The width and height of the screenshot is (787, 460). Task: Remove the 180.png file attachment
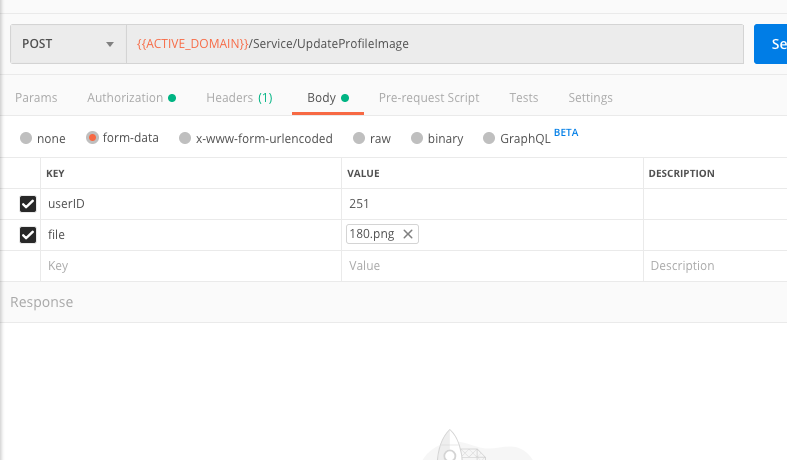pyautogui.click(x=408, y=234)
